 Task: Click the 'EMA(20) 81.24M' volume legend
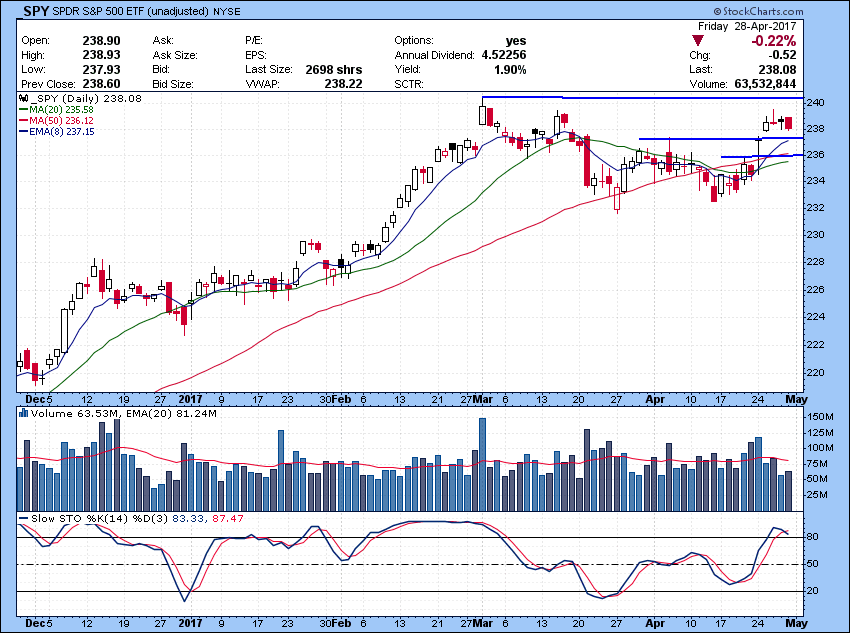(x=171, y=414)
